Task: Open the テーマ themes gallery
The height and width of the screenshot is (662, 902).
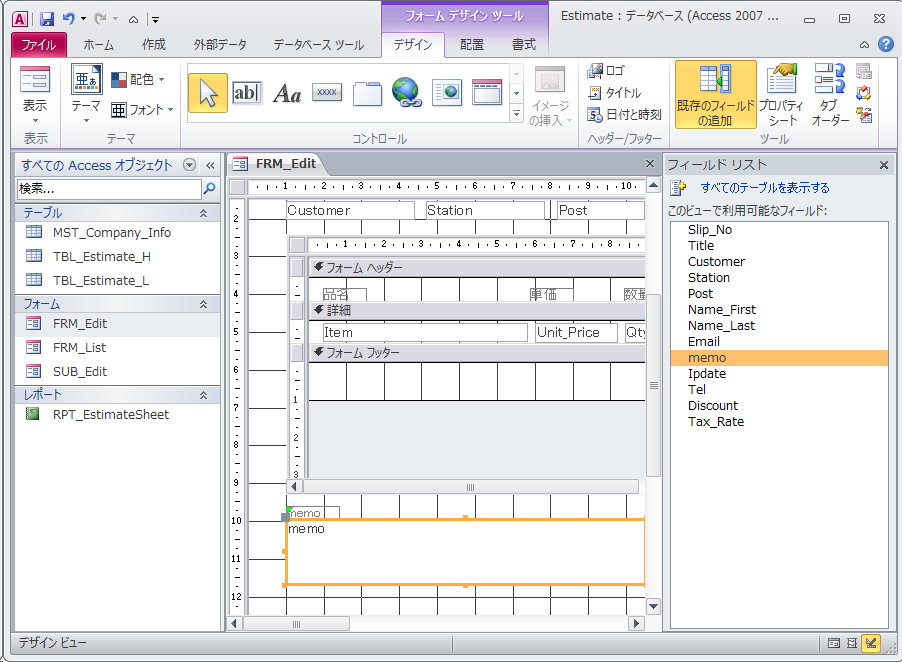Action: (x=86, y=94)
